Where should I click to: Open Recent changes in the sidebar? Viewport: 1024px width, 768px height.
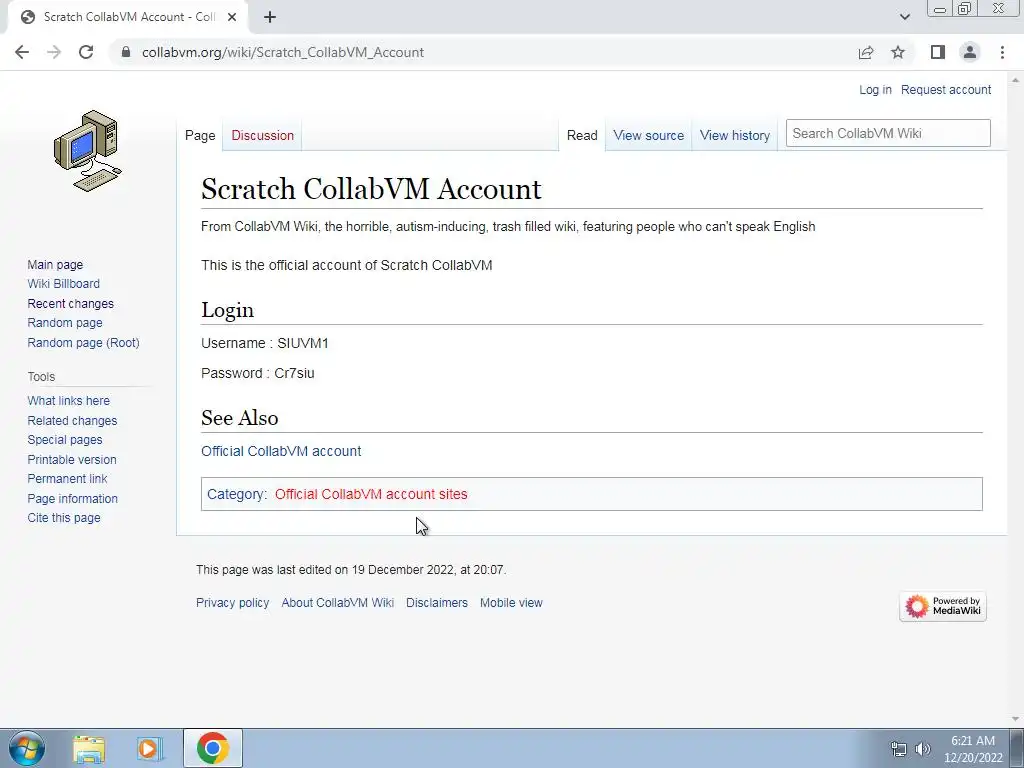[71, 303]
